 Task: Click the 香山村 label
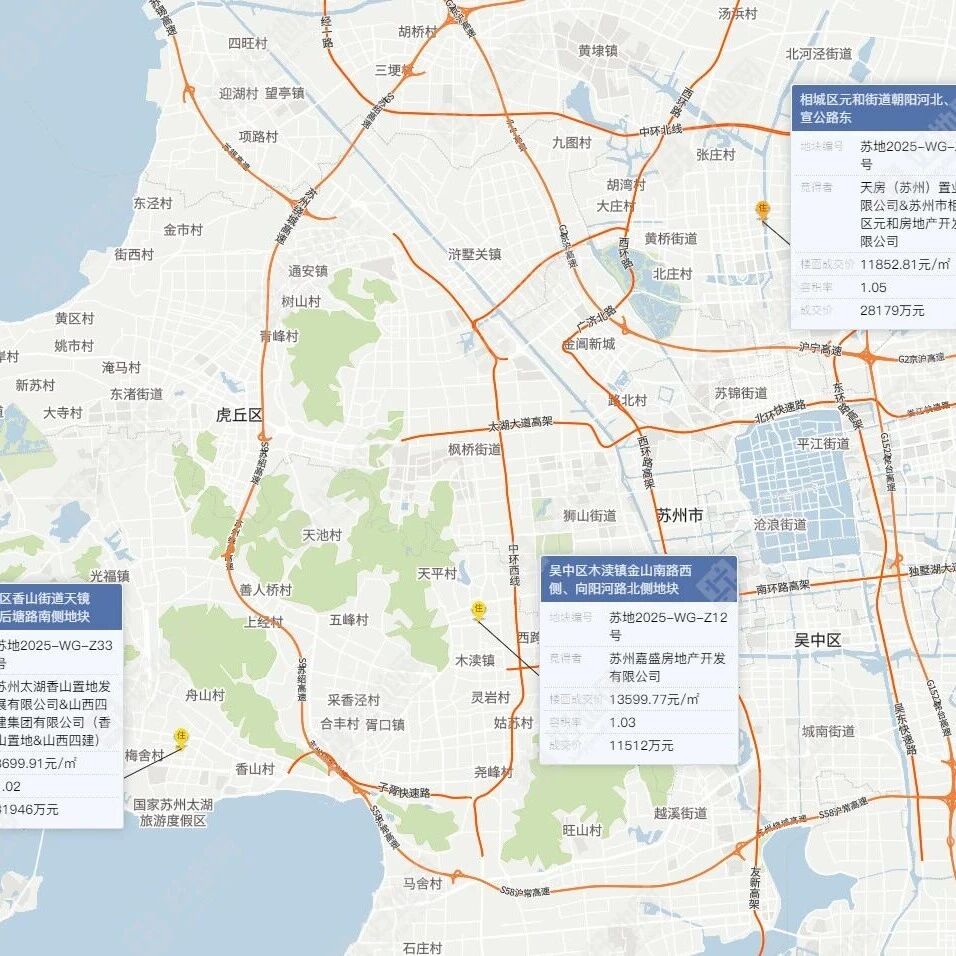tap(255, 769)
